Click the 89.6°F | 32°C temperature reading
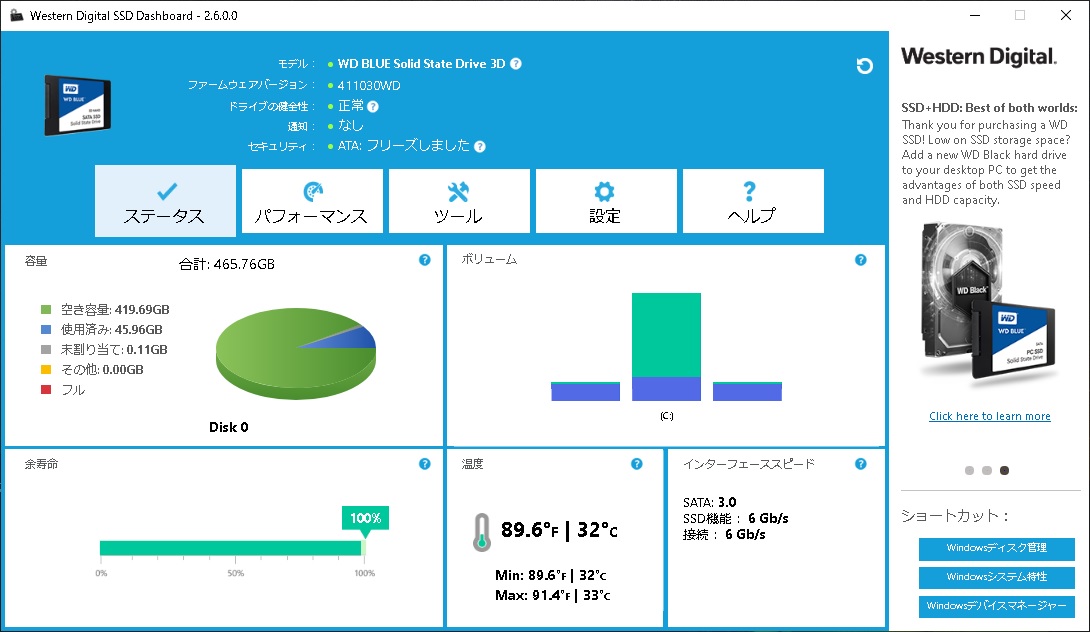1090x632 pixels. pyautogui.click(x=559, y=530)
